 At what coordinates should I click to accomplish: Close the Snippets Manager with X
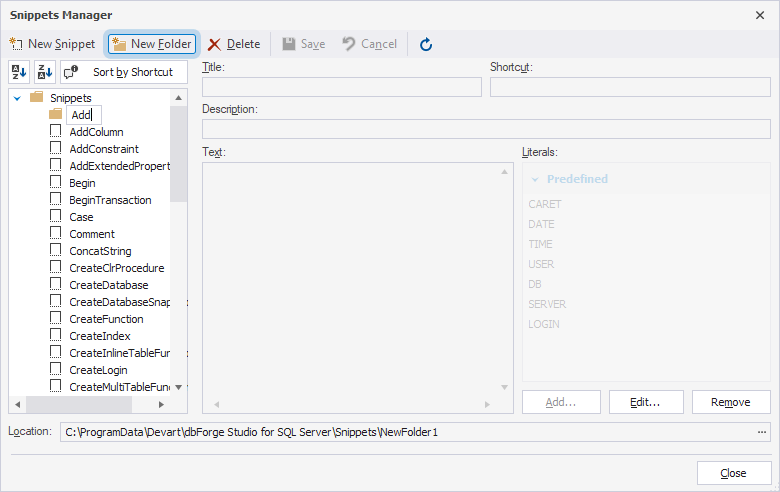[760, 15]
